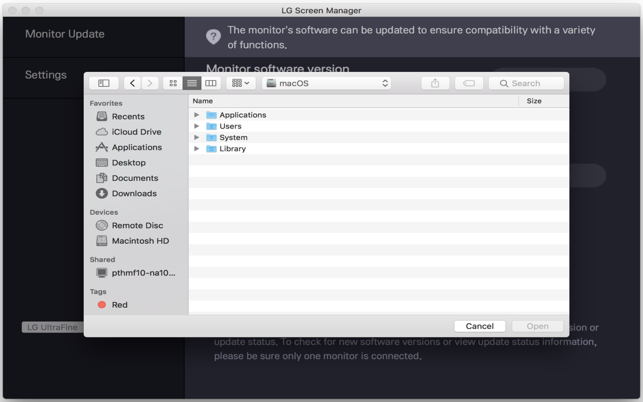Viewport: 643px width, 402px height.
Task: Select the Applications folder row
Action: pyautogui.click(x=379, y=115)
